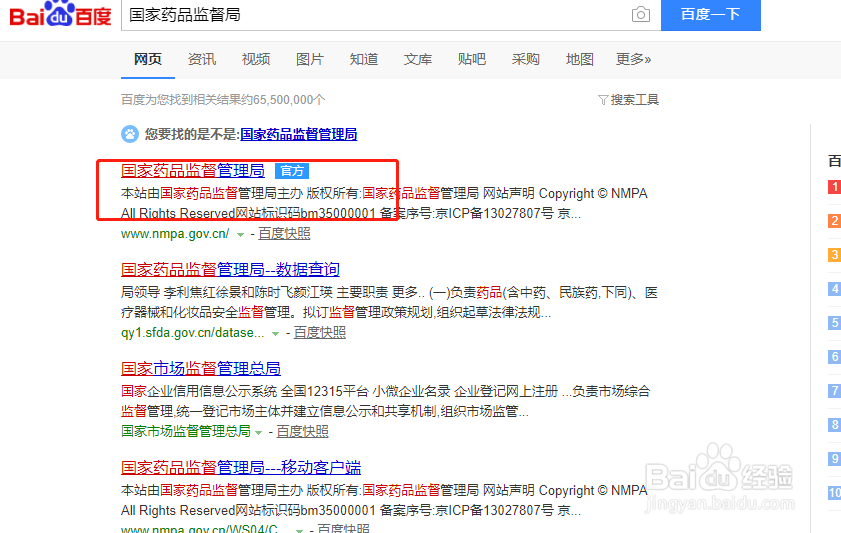Image resolution: width=841 pixels, height=533 pixels.
Task: Click the paw icon beside suggestion
Action: [130, 134]
